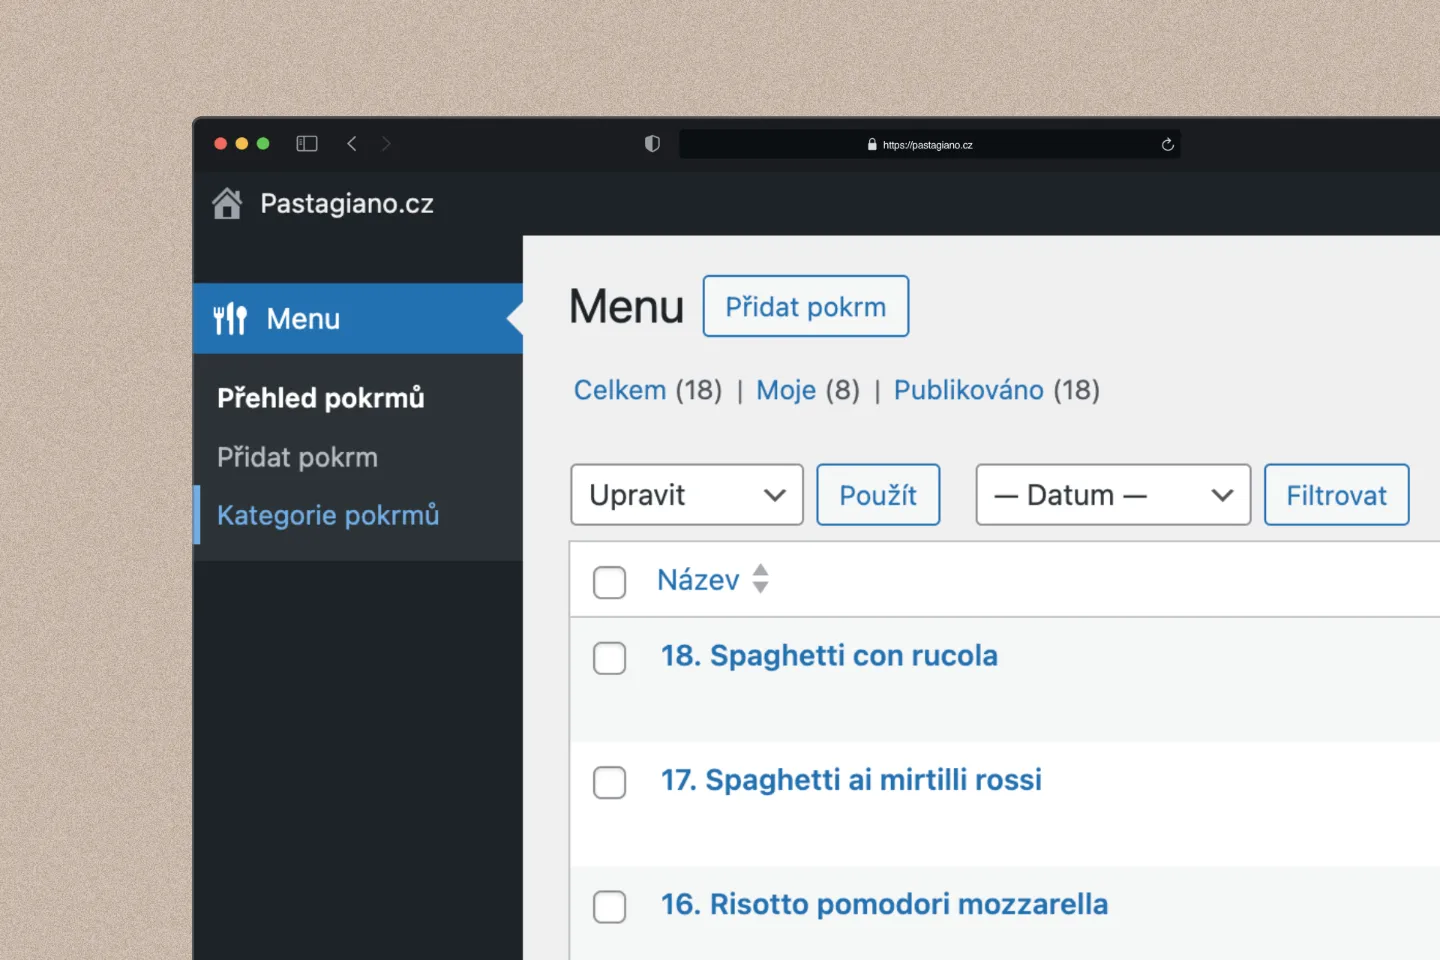Check the box for 17. Spaghetti ai mirtilli rossi
Viewport: 1440px width, 960px height.
click(610, 782)
